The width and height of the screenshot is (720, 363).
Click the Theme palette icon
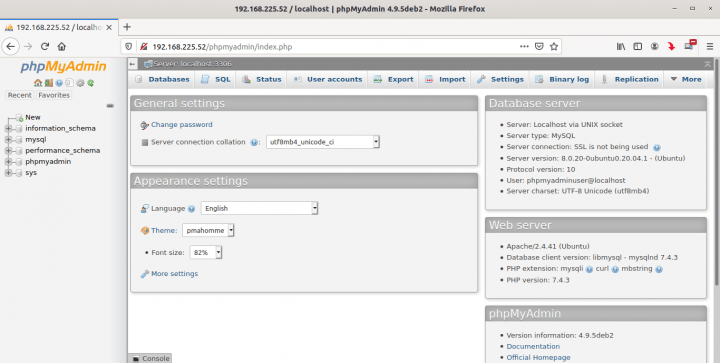pos(145,230)
